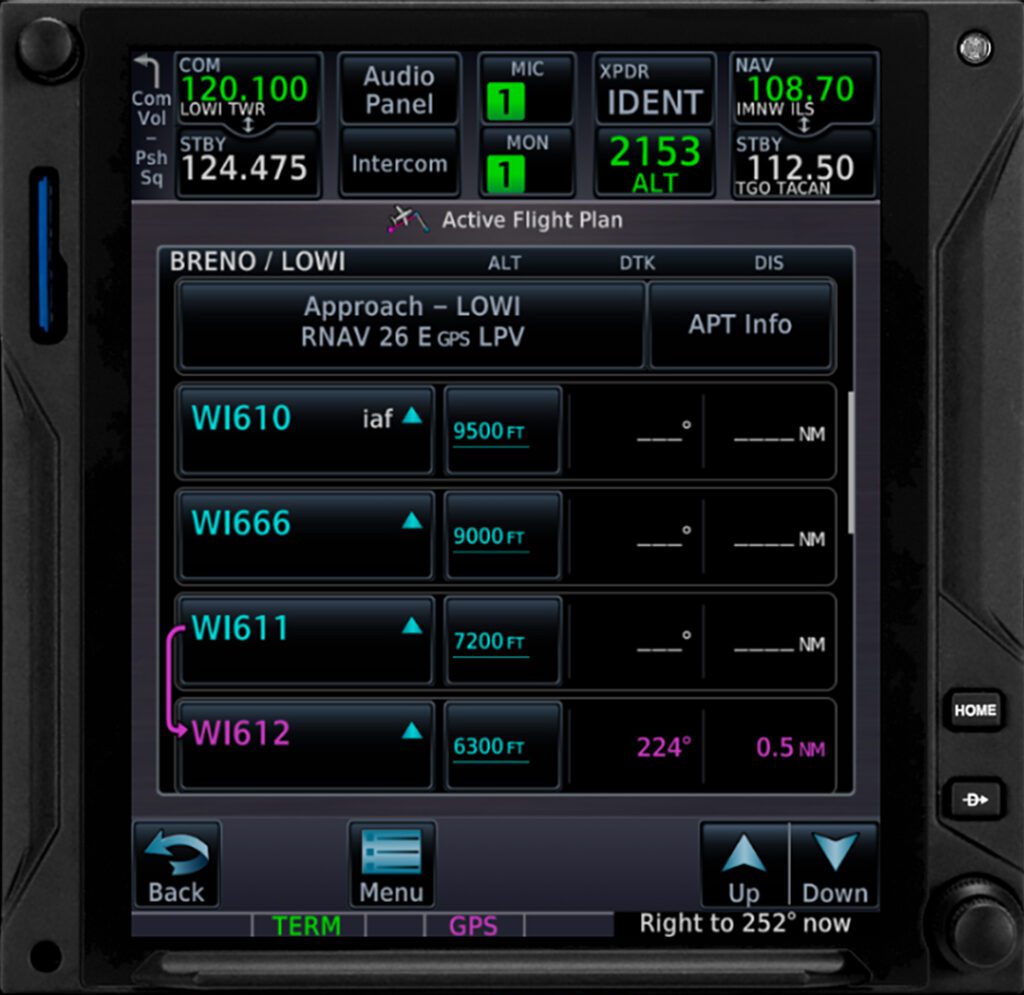This screenshot has height=995, width=1024.
Task: Select the WI610 iaf waypoint
Action: coord(306,429)
